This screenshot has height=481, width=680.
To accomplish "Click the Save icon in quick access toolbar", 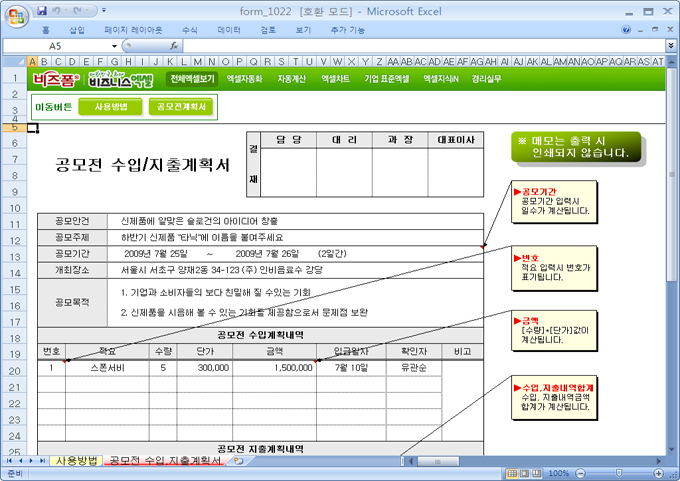I will [x=41, y=10].
